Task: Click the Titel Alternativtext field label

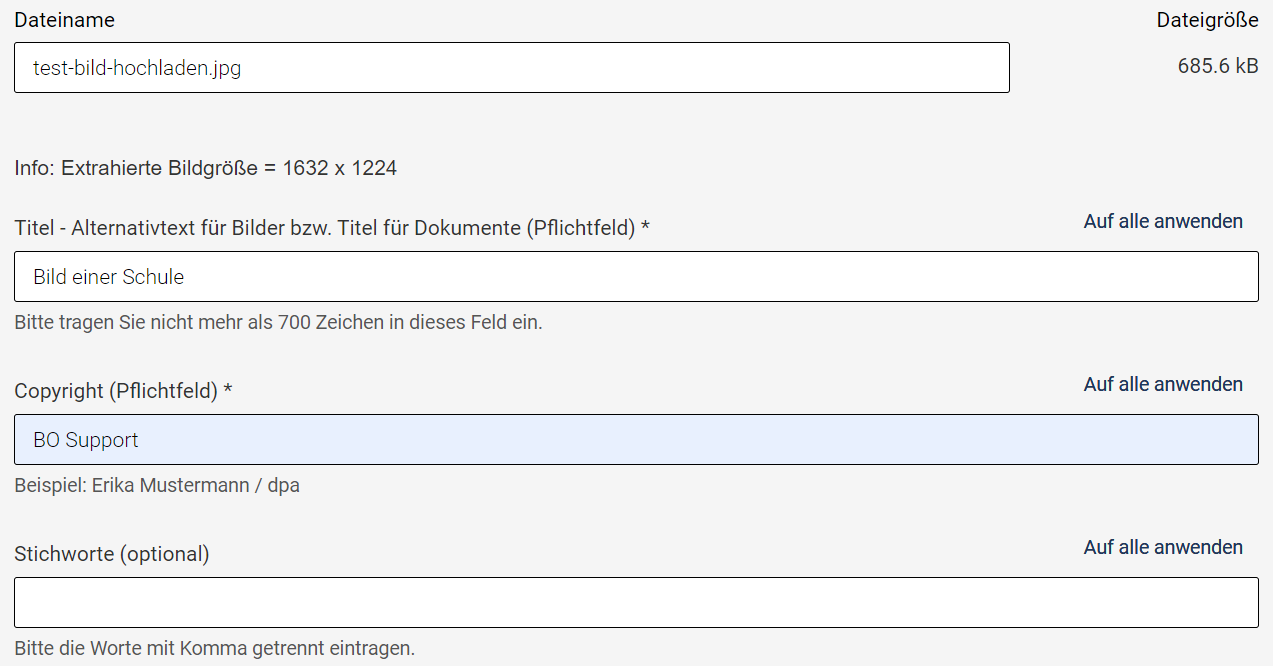Action: 330,227
